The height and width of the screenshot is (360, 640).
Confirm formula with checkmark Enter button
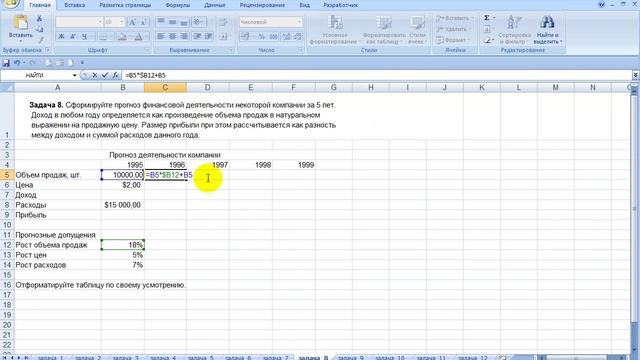pos(105,75)
